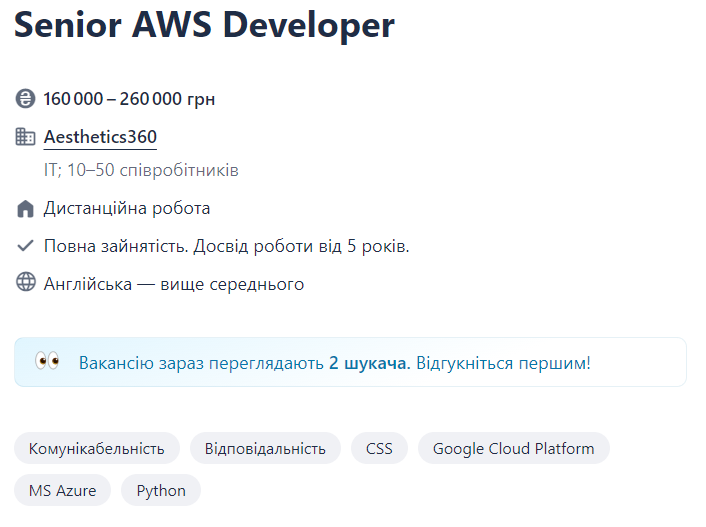This screenshot has height=527, width=706.
Task: Click the banner saying 2 шукача are viewing
Action: tap(334, 362)
